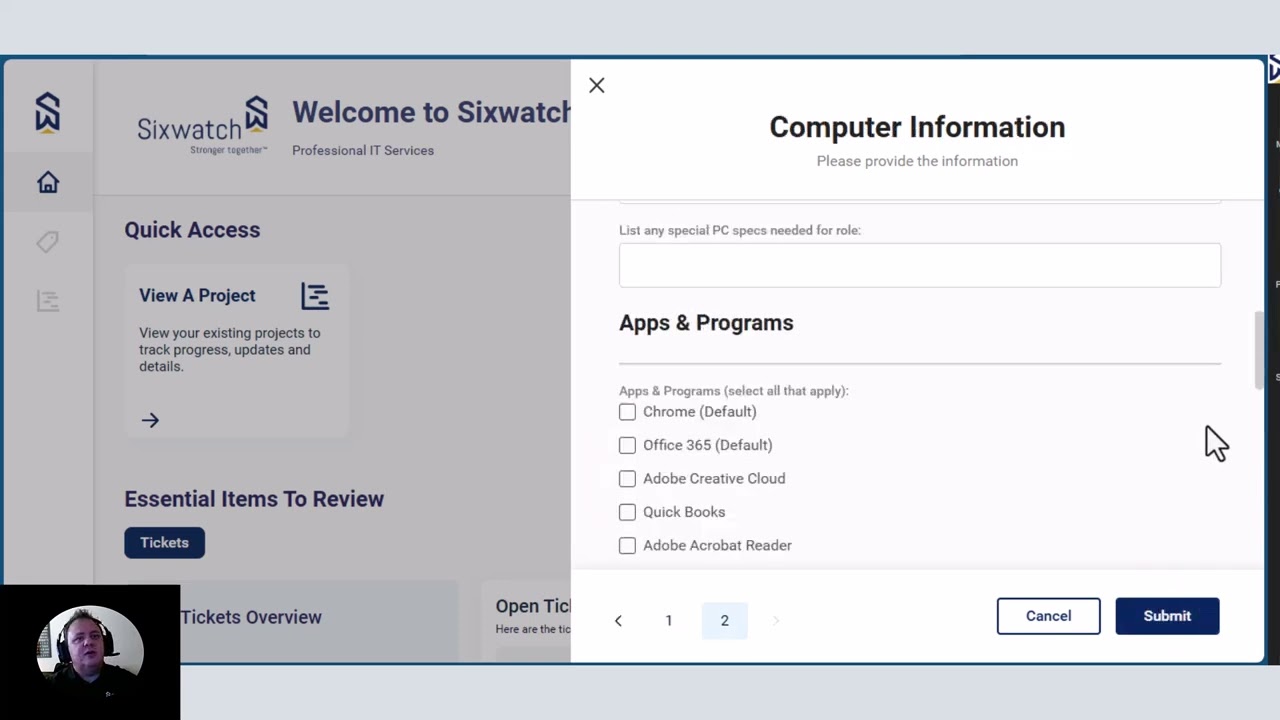
Task: Open the Tickets tab
Action: tap(164, 543)
